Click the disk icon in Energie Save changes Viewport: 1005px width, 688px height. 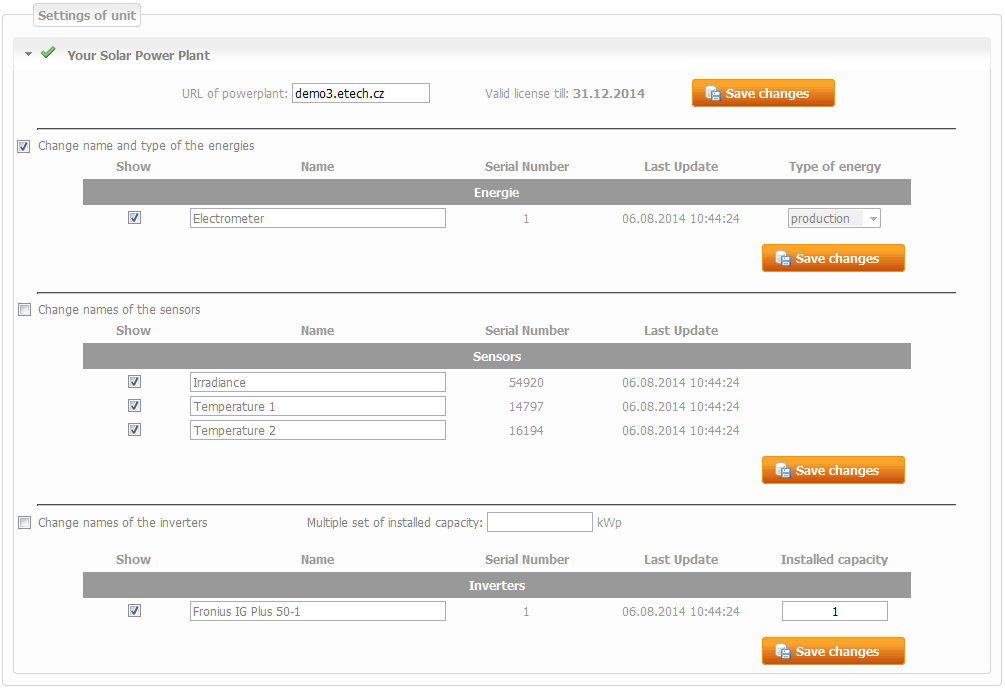click(x=783, y=259)
